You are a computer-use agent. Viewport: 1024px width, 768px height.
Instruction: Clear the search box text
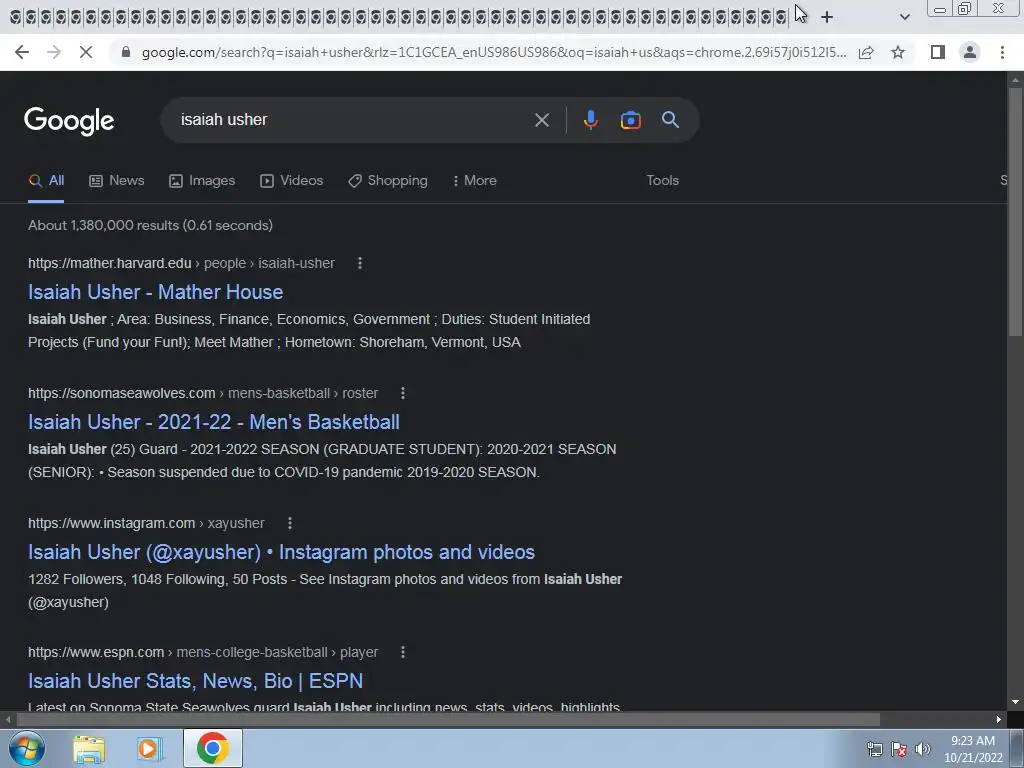click(541, 120)
